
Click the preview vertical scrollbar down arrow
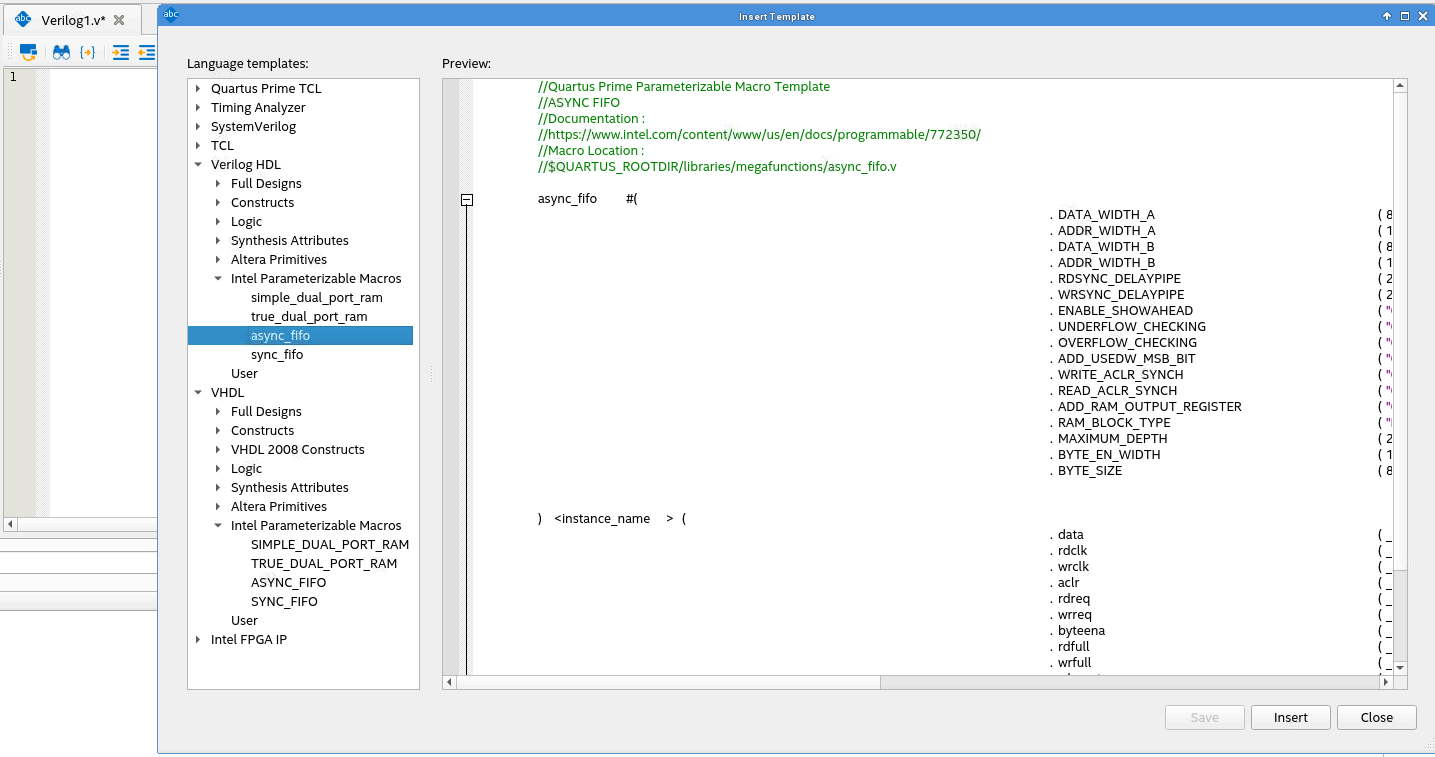click(x=1400, y=667)
